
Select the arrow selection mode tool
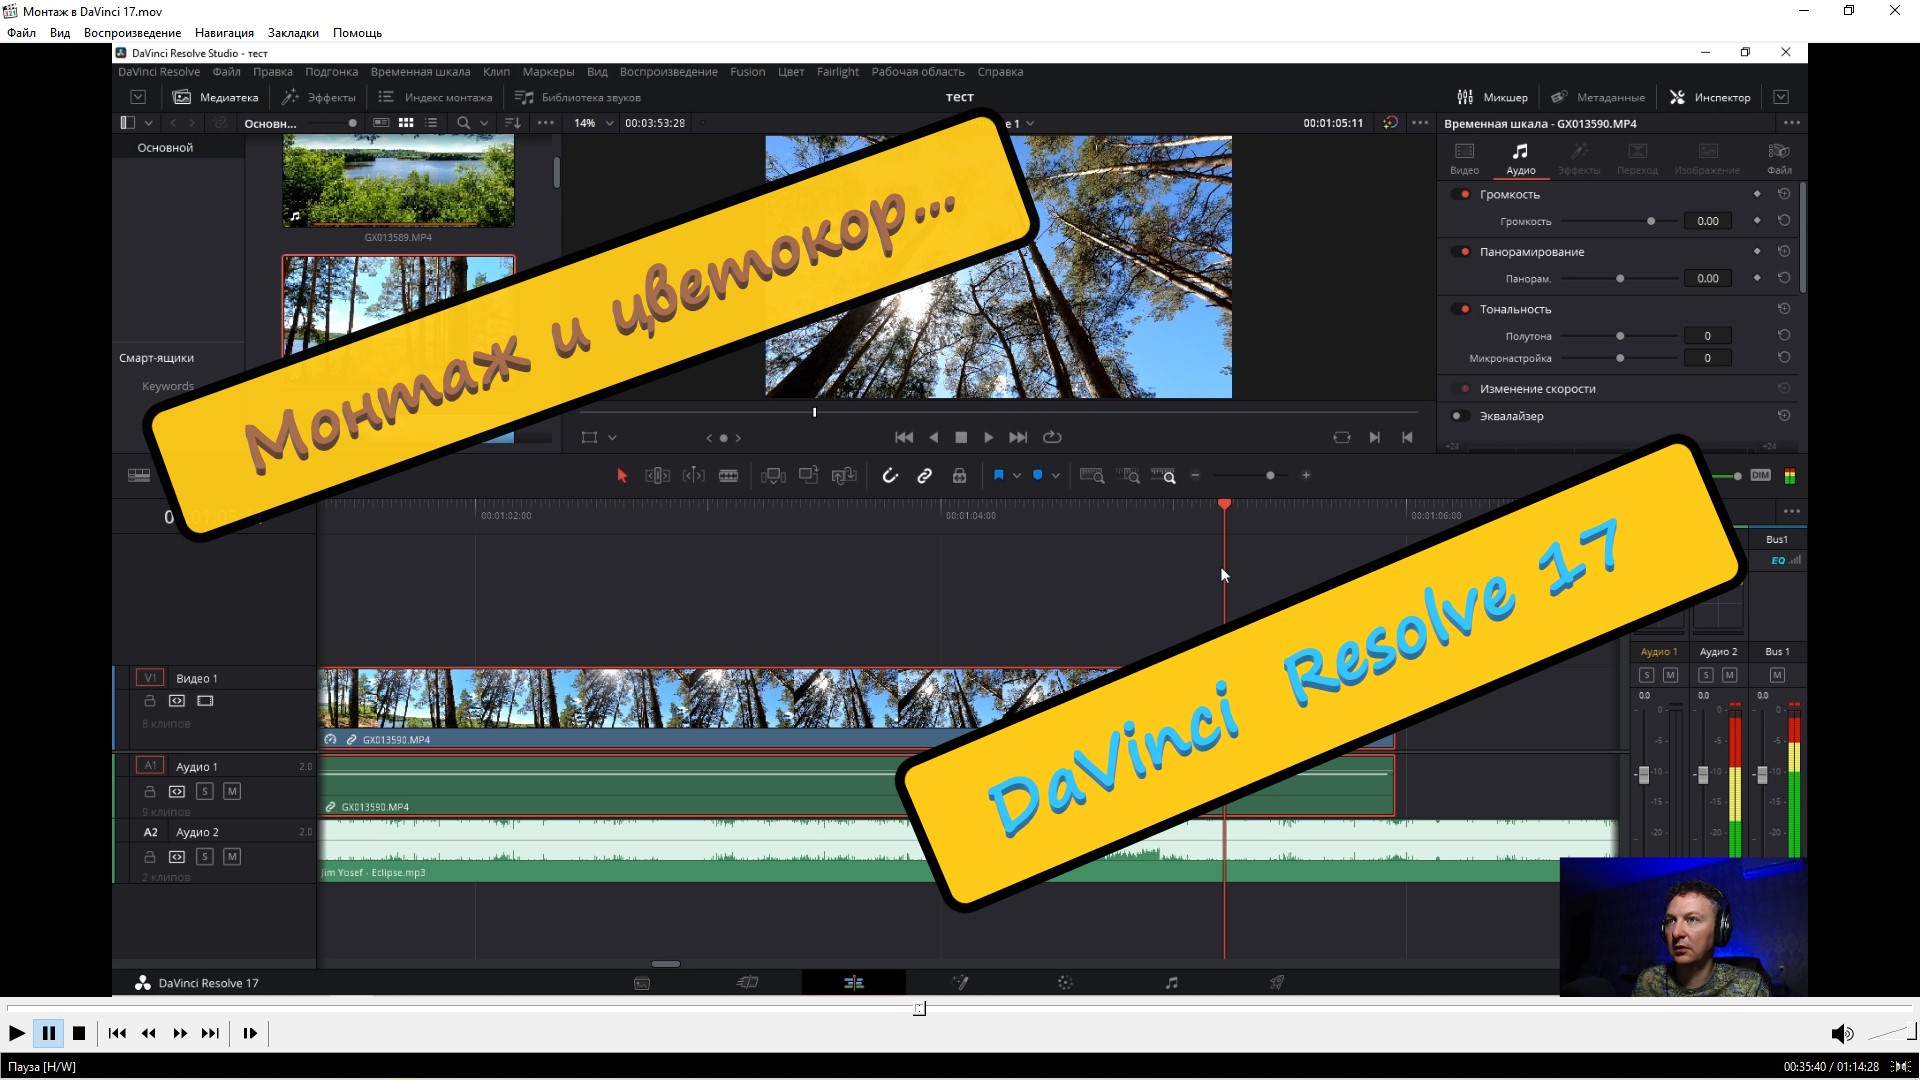click(x=622, y=476)
